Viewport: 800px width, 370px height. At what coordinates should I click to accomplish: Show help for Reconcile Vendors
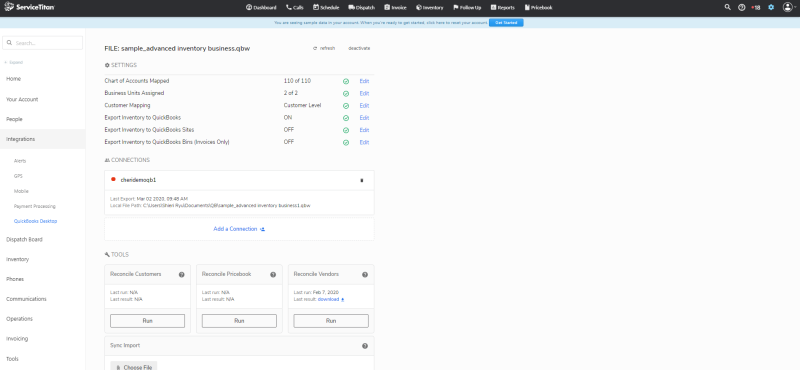point(365,275)
